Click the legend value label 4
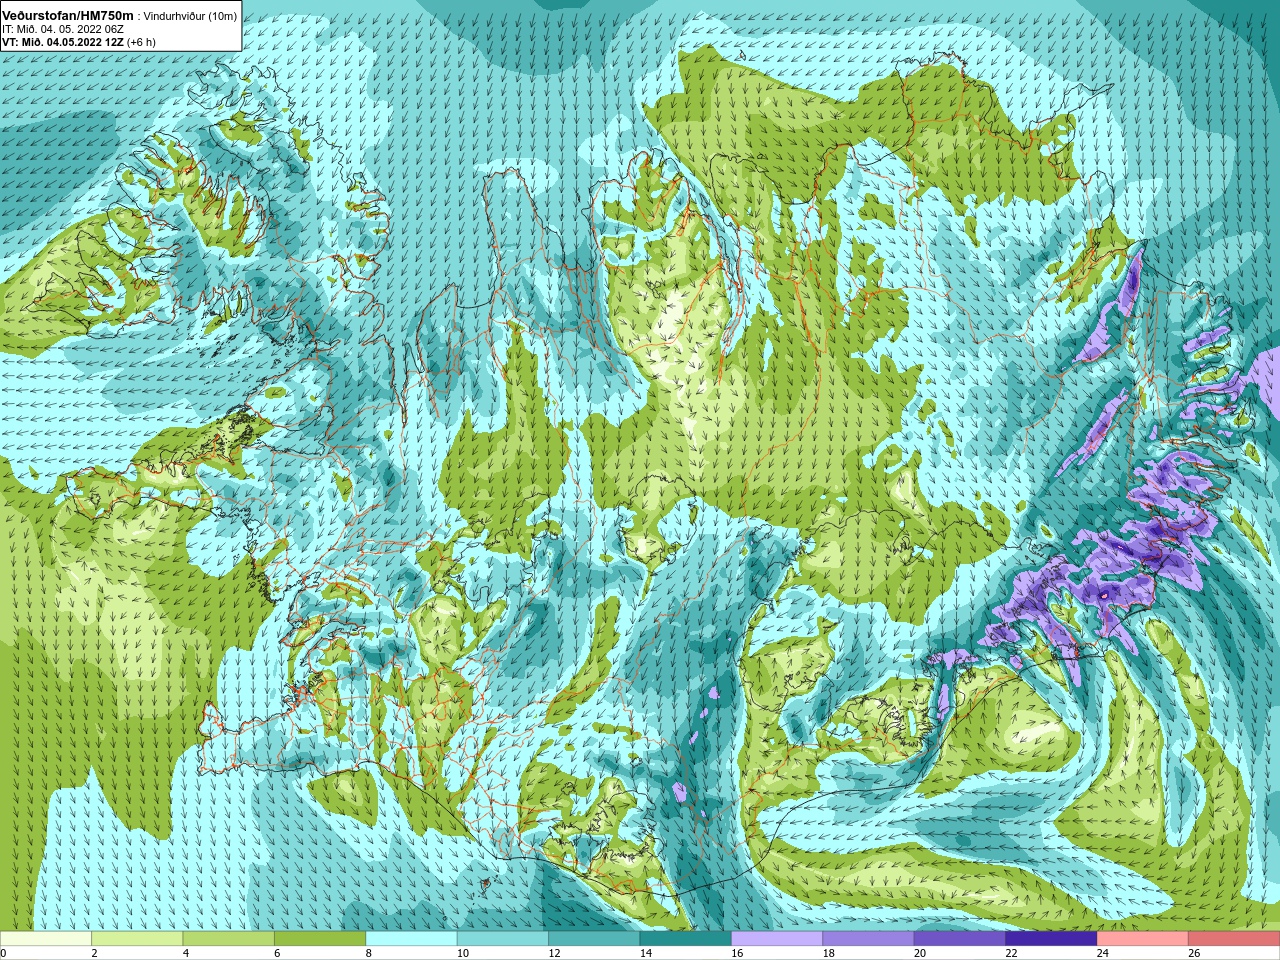The height and width of the screenshot is (960, 1280). click(186, 953)
